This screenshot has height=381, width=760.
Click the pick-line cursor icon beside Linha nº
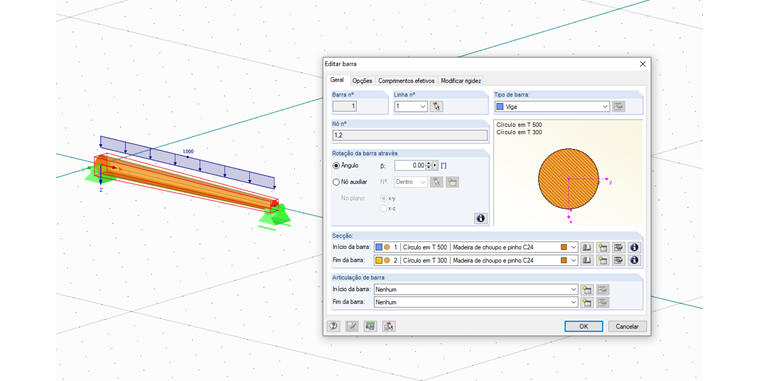(437, 106)
